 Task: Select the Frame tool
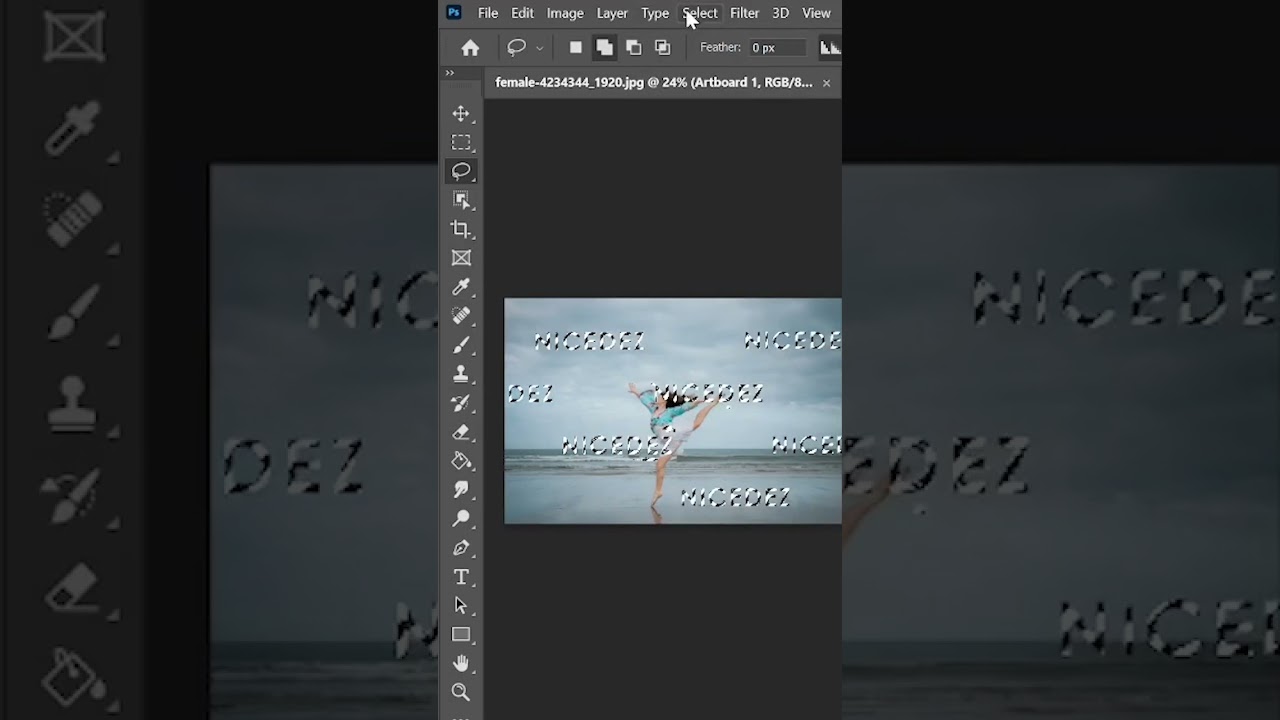click(461, 258)
